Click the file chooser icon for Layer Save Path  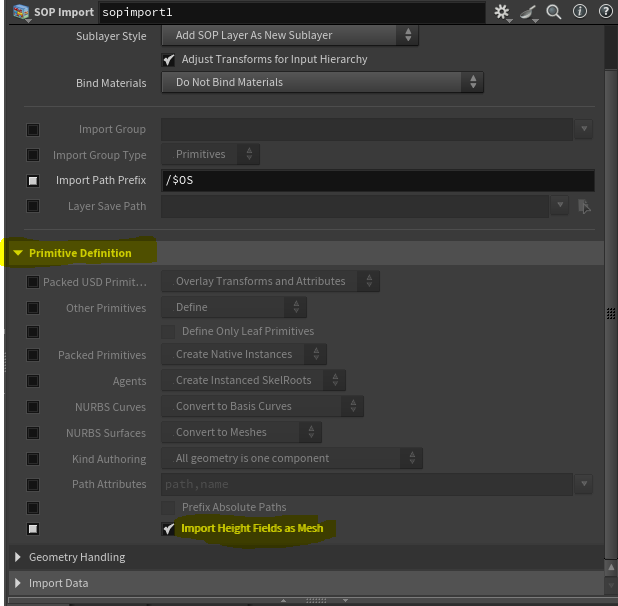(x=585, y=206)
